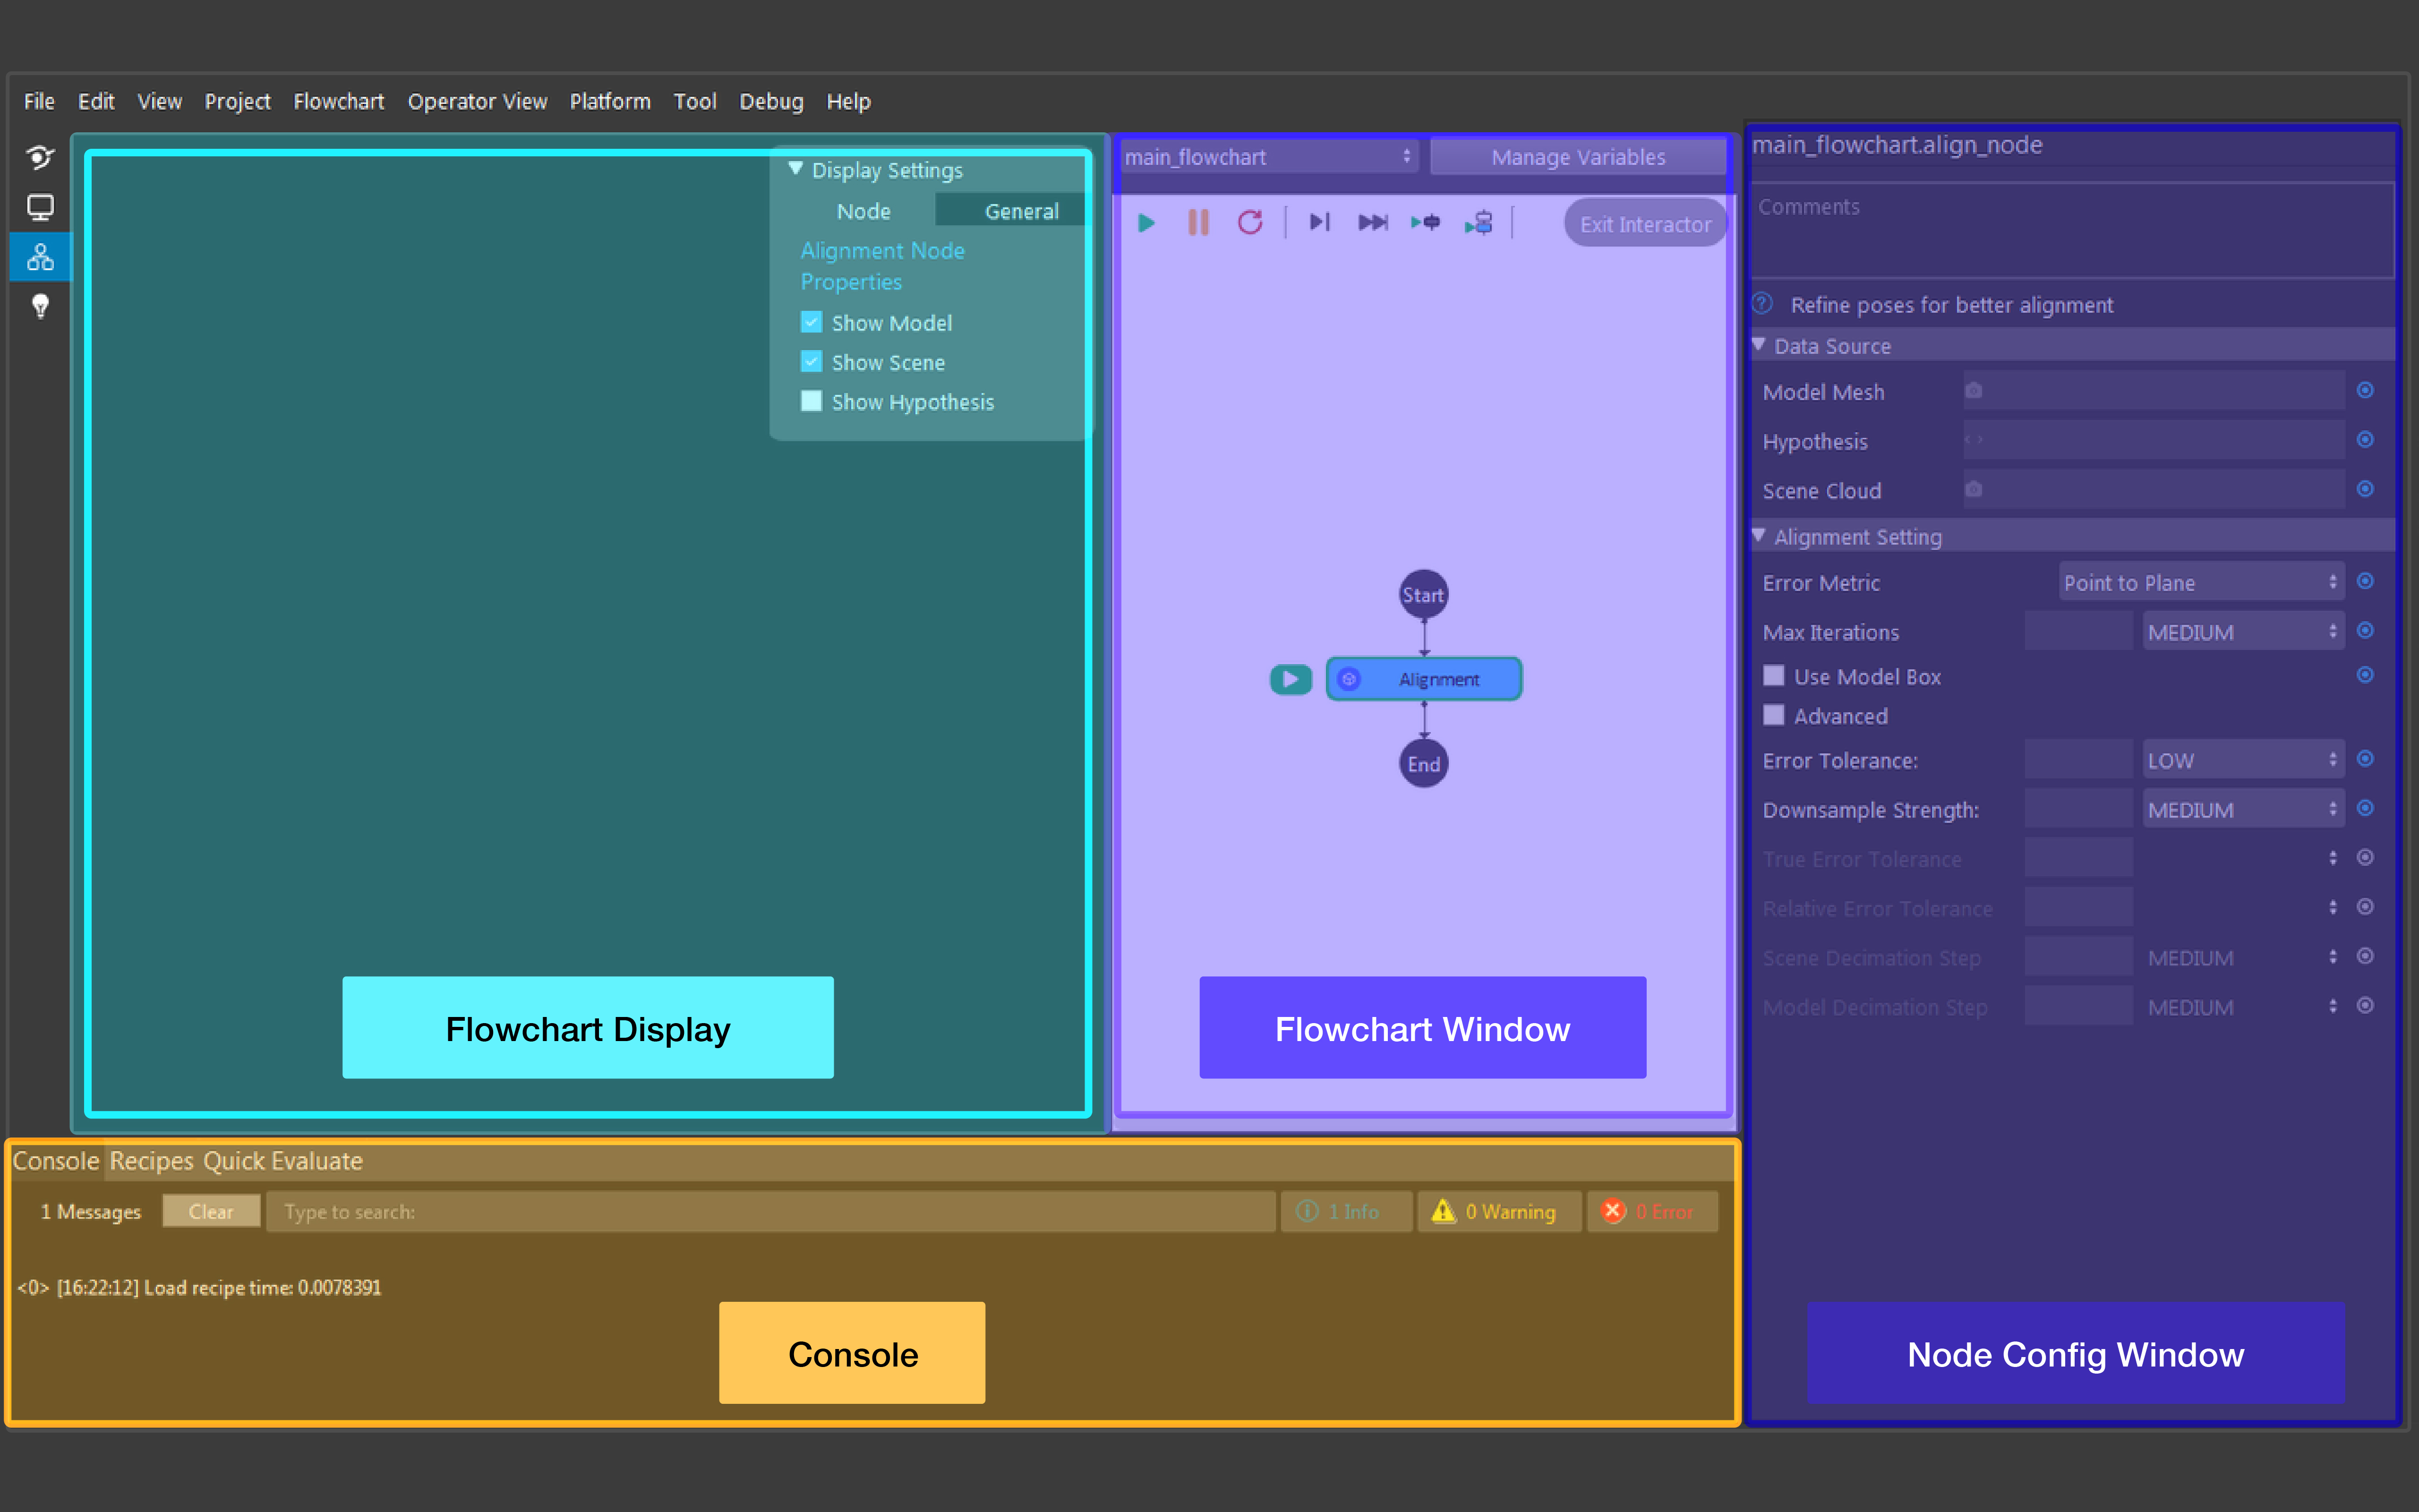Open the flowchart view icon in left sidebar
2419x1512 pixels.
pos(40,258)
